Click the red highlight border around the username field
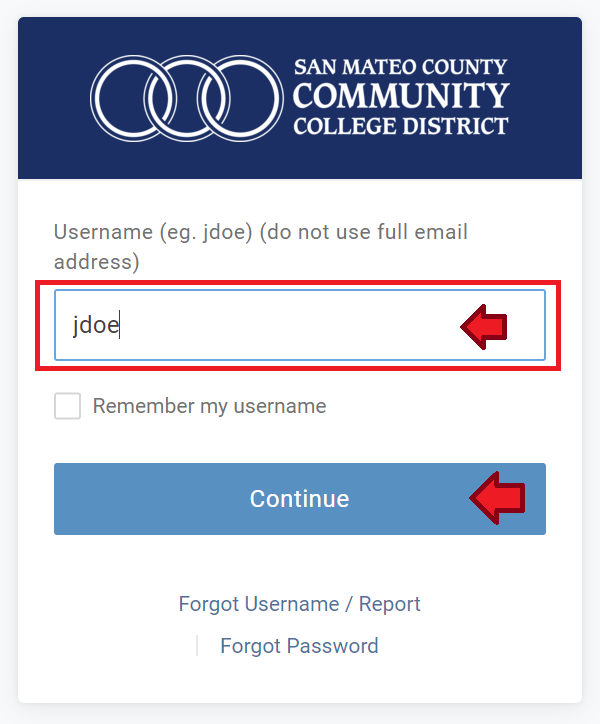Screen dimensions: 600x724 coord(298,282)
